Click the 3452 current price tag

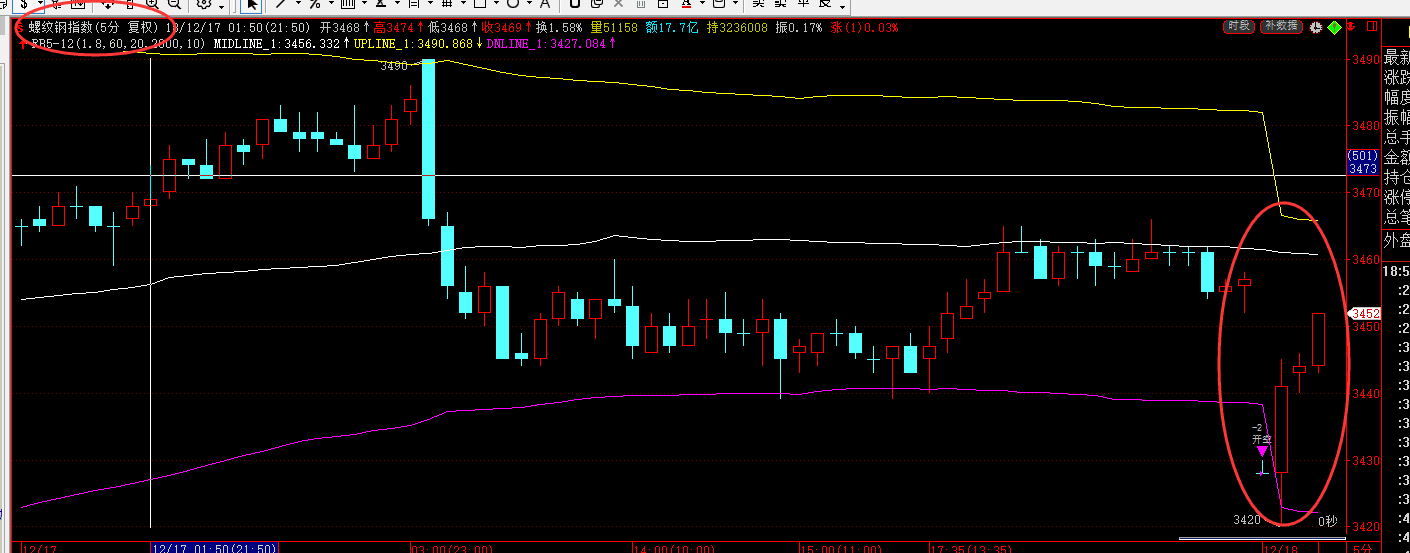(x=1365, y=312)
